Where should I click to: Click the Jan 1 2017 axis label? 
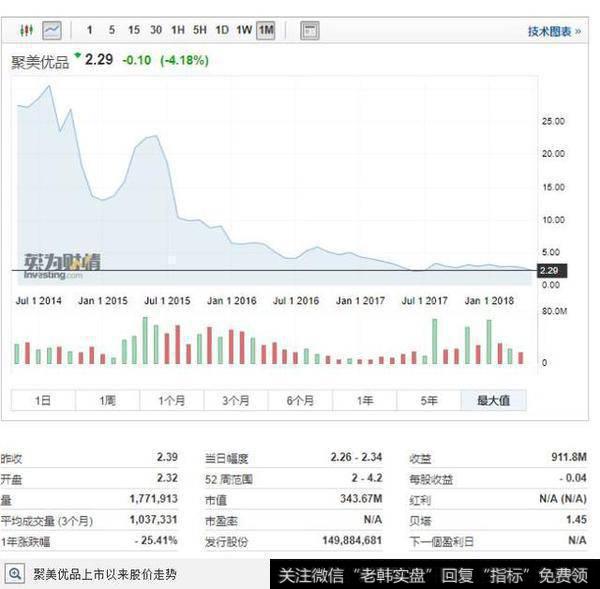[360, 301]
